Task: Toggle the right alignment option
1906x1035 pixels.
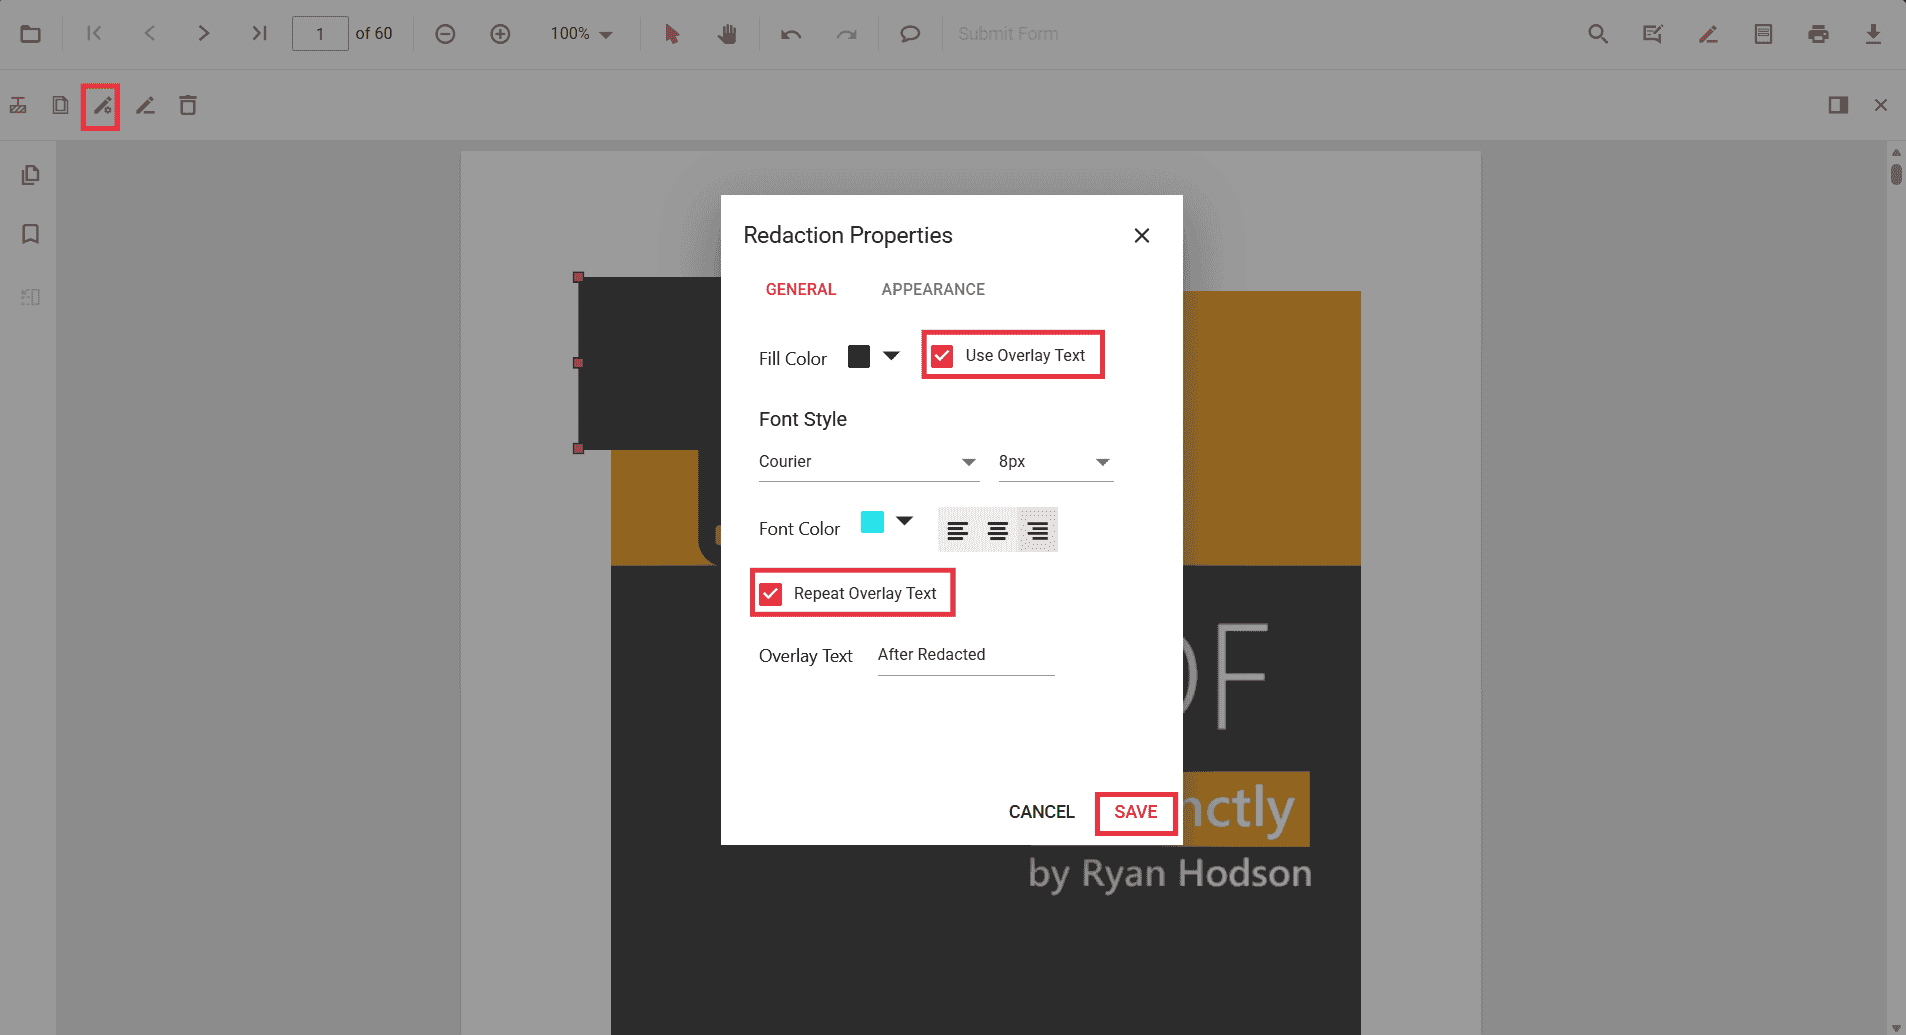Action: [1036, 529]
